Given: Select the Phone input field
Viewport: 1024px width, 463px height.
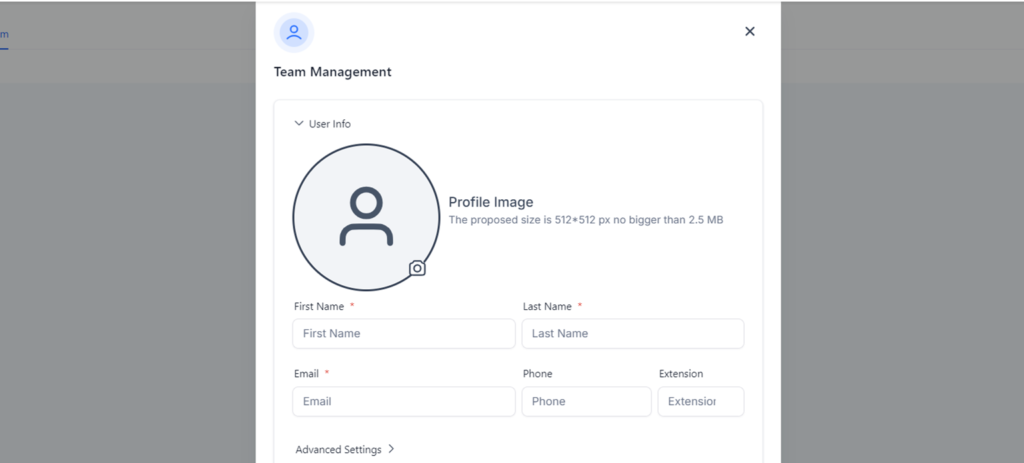Looking at the screenshot, I should tap(586, 402).
